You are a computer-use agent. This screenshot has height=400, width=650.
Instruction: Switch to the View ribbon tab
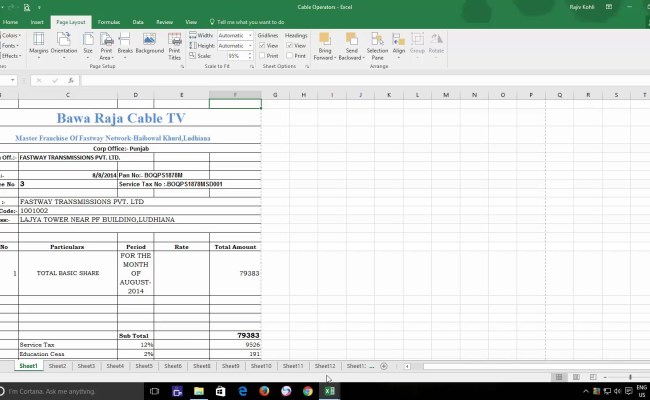(191, 22)
